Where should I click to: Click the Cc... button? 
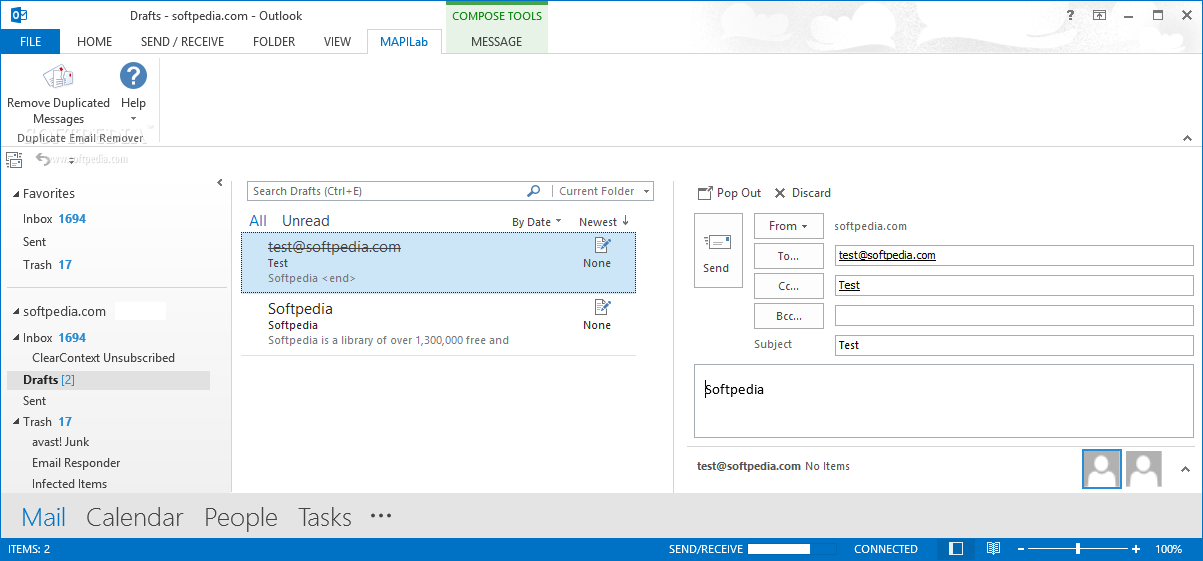(788, 286)
